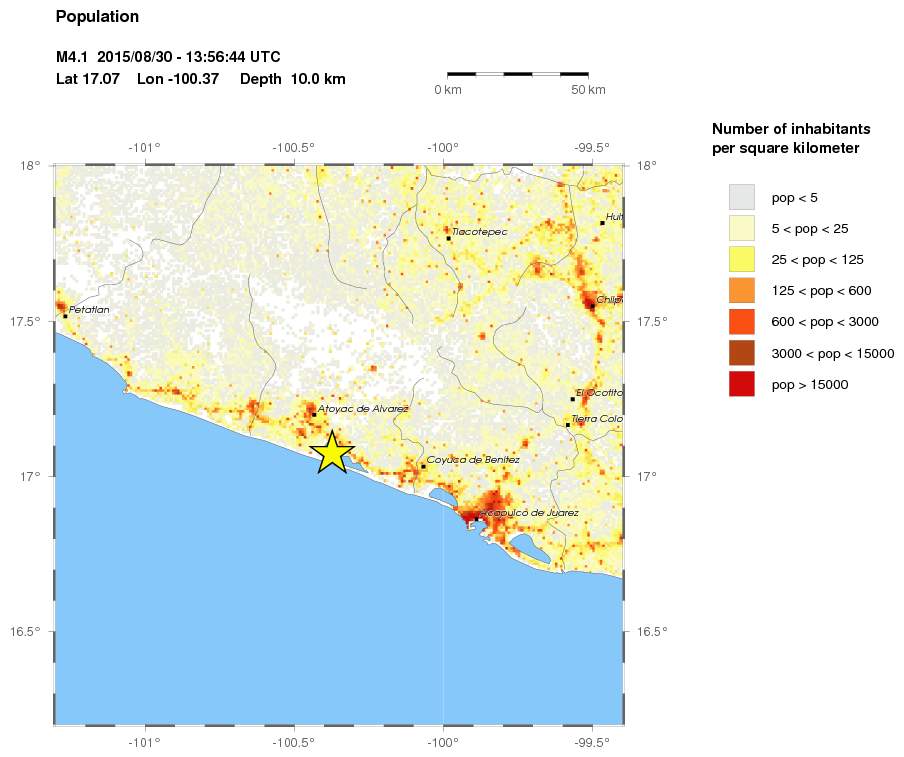Click the 'Petatlan' map label
The image size is (904, 757).
(x=89, y=310)
